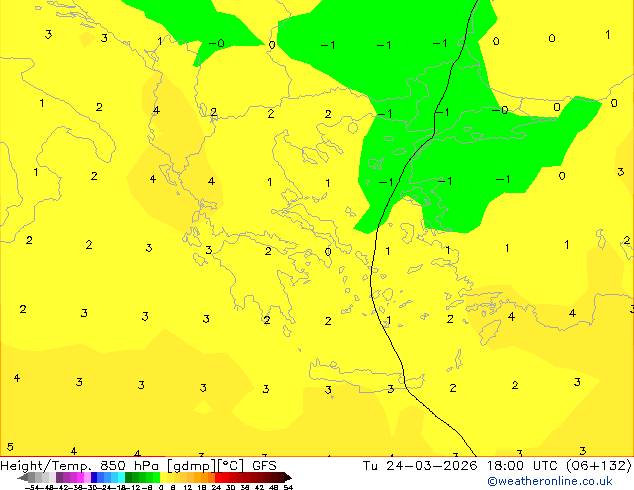Click the "54" legend scale label
Screen dimensions: 634x490
(288, 488)
